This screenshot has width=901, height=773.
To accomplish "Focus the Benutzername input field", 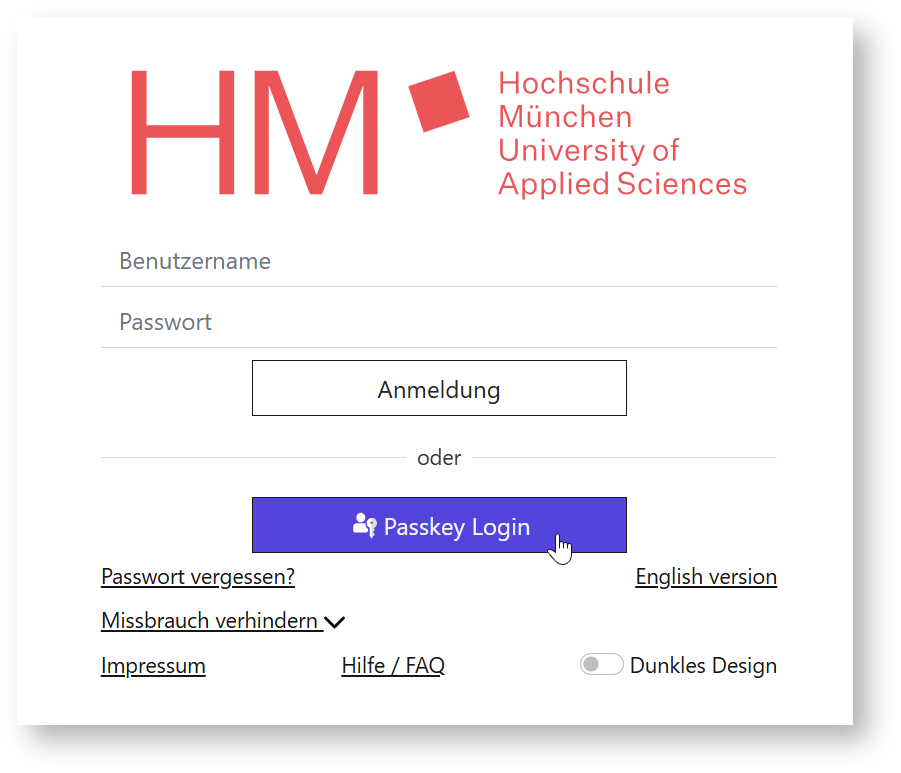I will (439, 262).
